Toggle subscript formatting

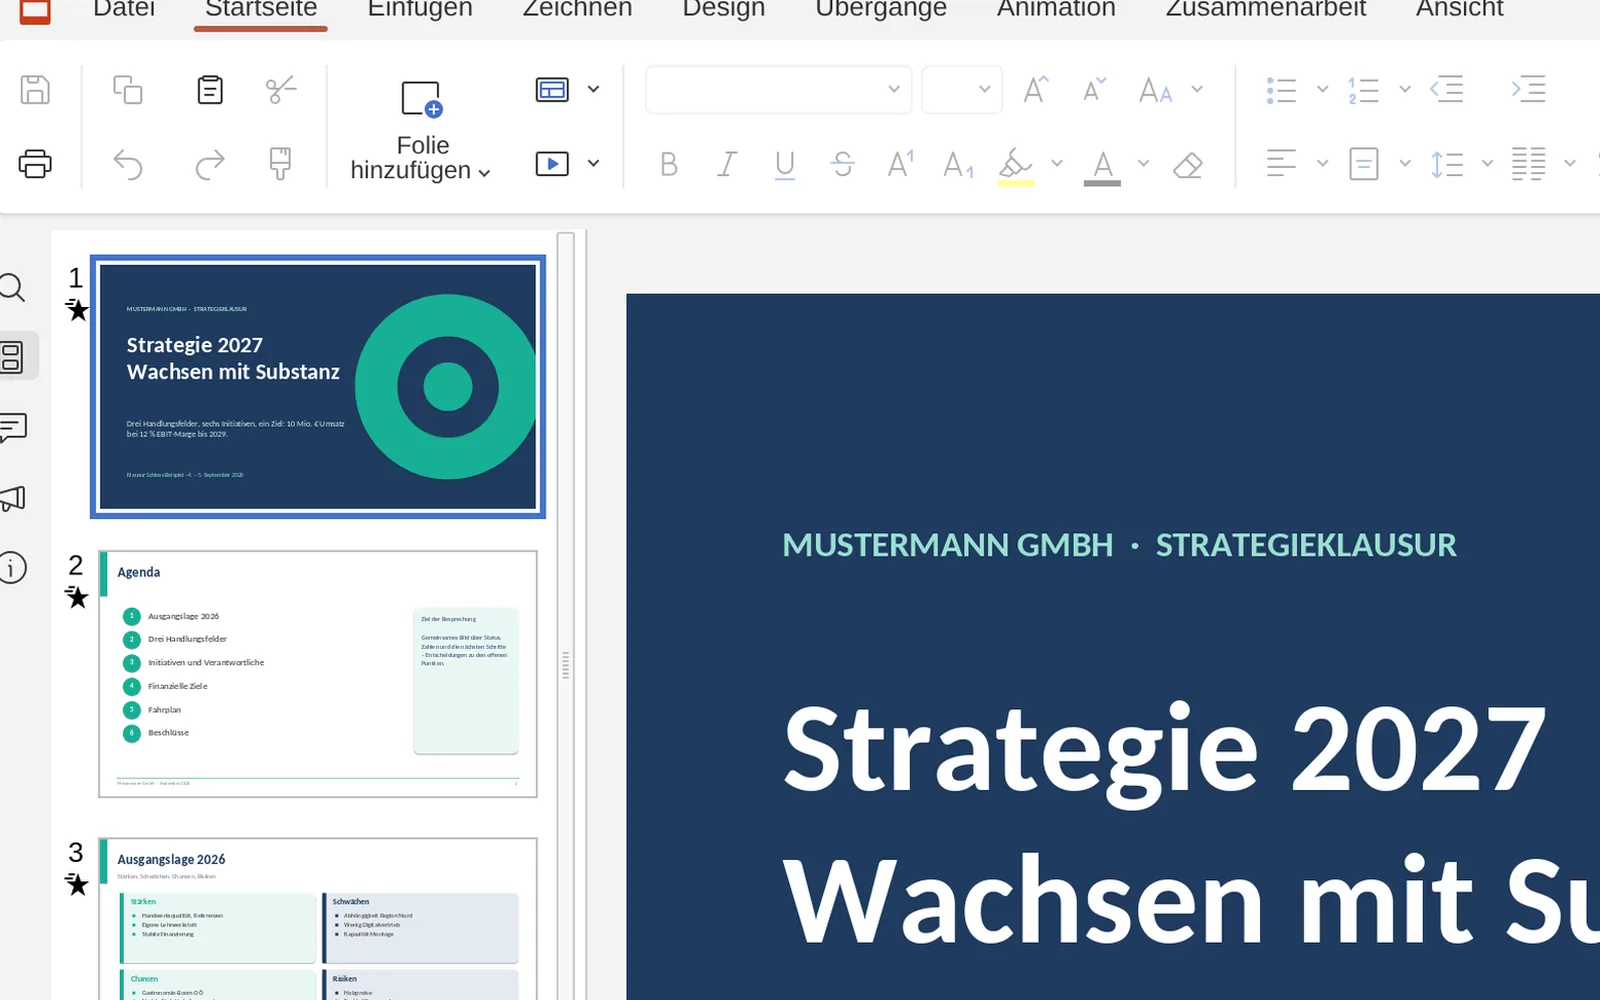[958, 164]
